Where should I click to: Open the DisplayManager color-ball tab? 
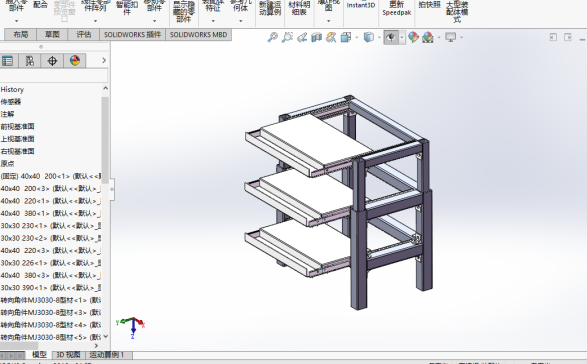click(75, 61)
